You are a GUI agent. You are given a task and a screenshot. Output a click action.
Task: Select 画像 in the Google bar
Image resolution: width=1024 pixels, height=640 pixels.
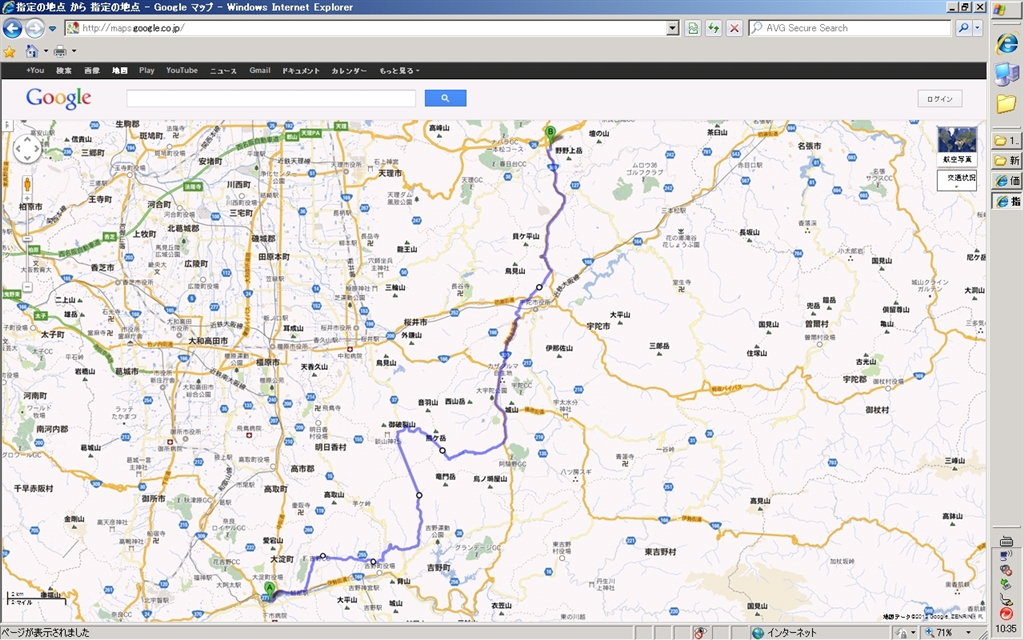(92, 71)
